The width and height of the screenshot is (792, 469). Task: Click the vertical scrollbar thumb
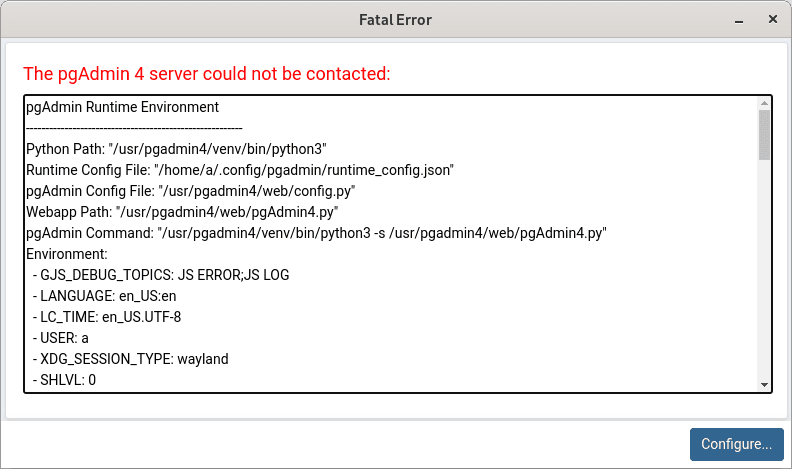click(x=764, y=135)
